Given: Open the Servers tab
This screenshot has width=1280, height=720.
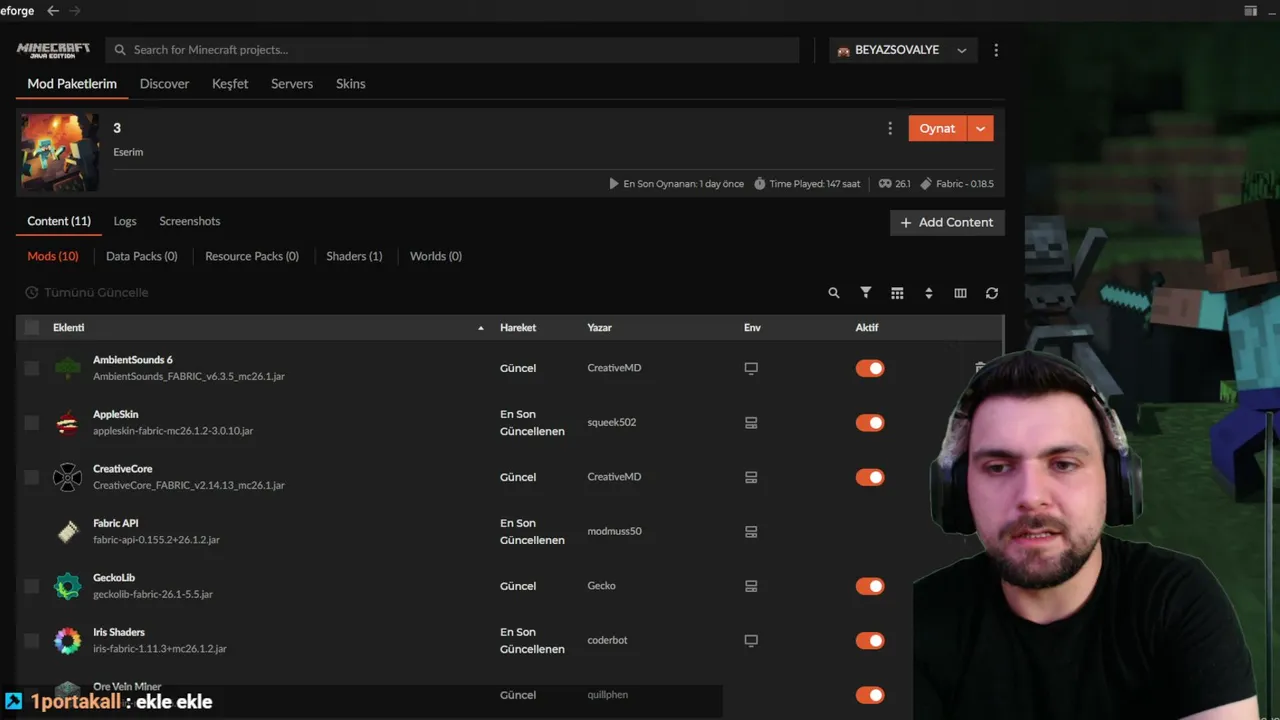Looking at the screenshot, I should (x=292, y=84).
